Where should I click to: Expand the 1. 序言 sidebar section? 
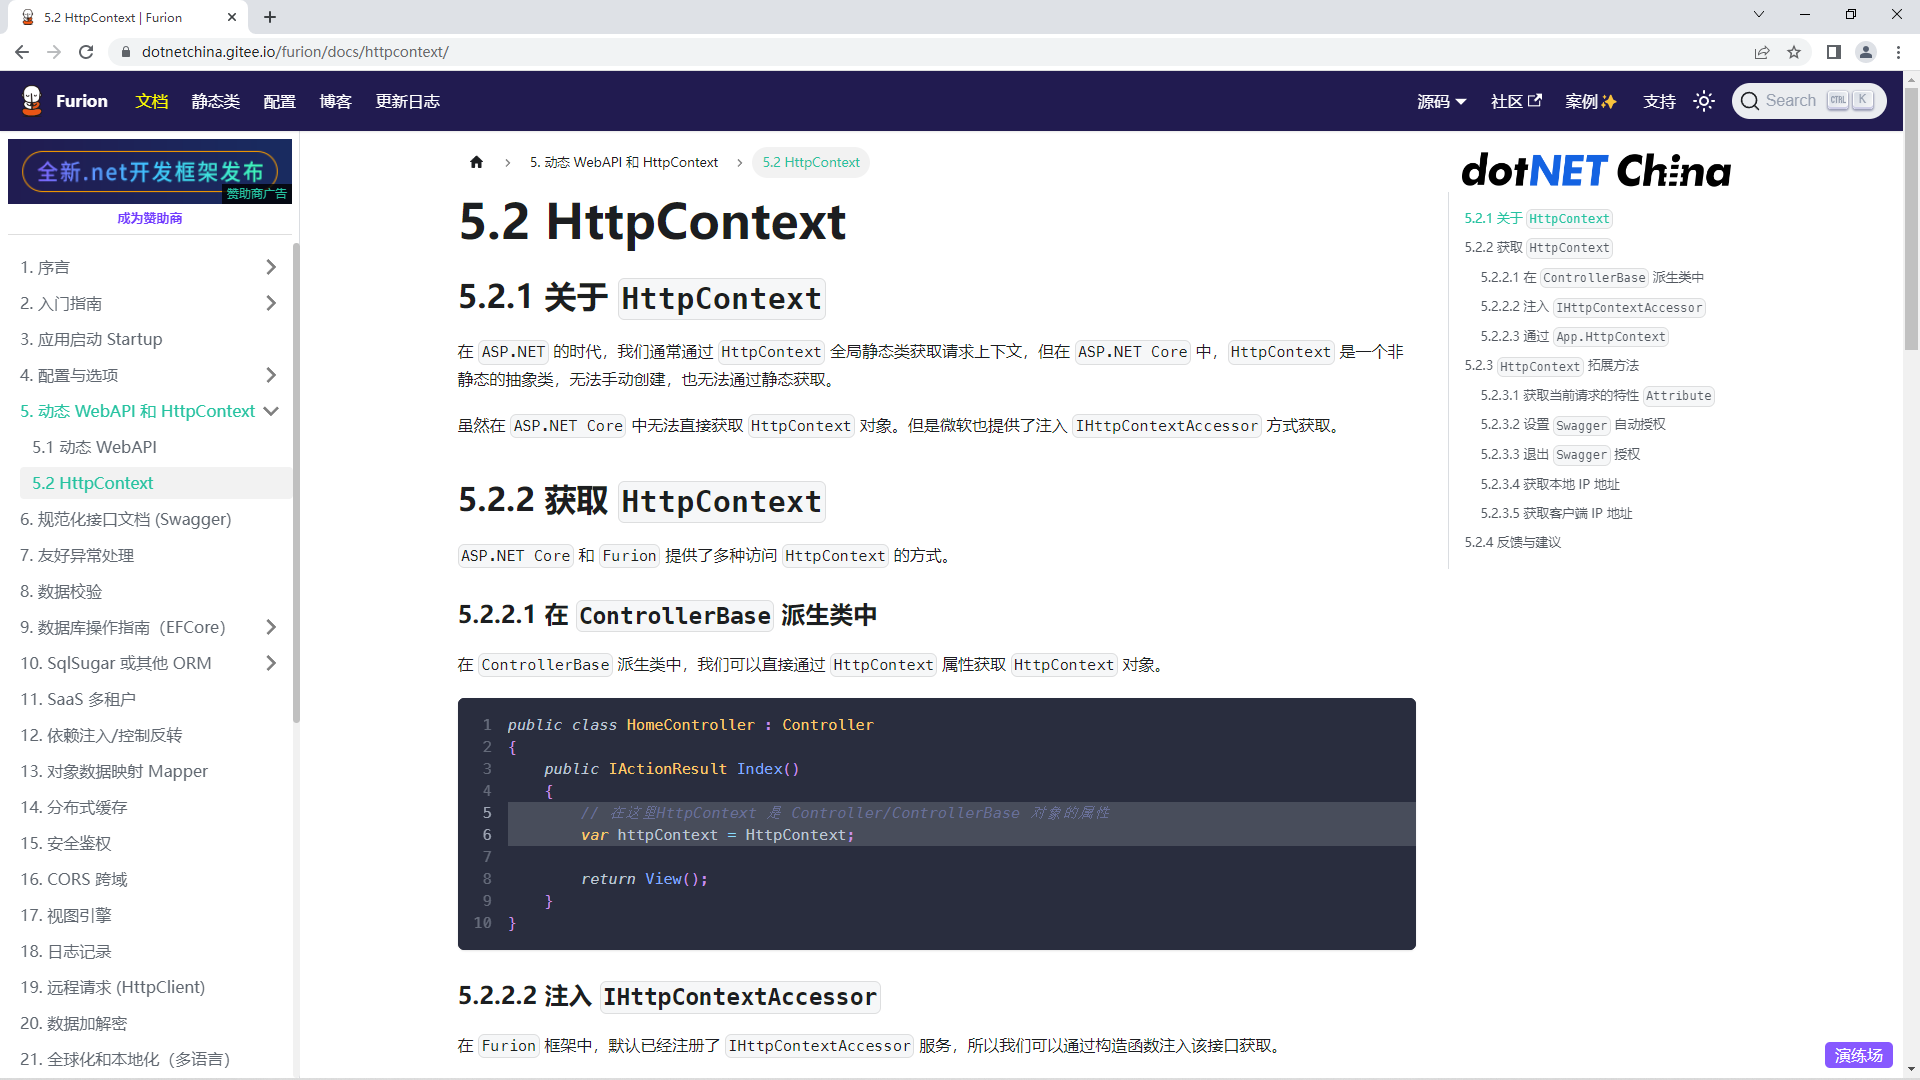(270, 267)
